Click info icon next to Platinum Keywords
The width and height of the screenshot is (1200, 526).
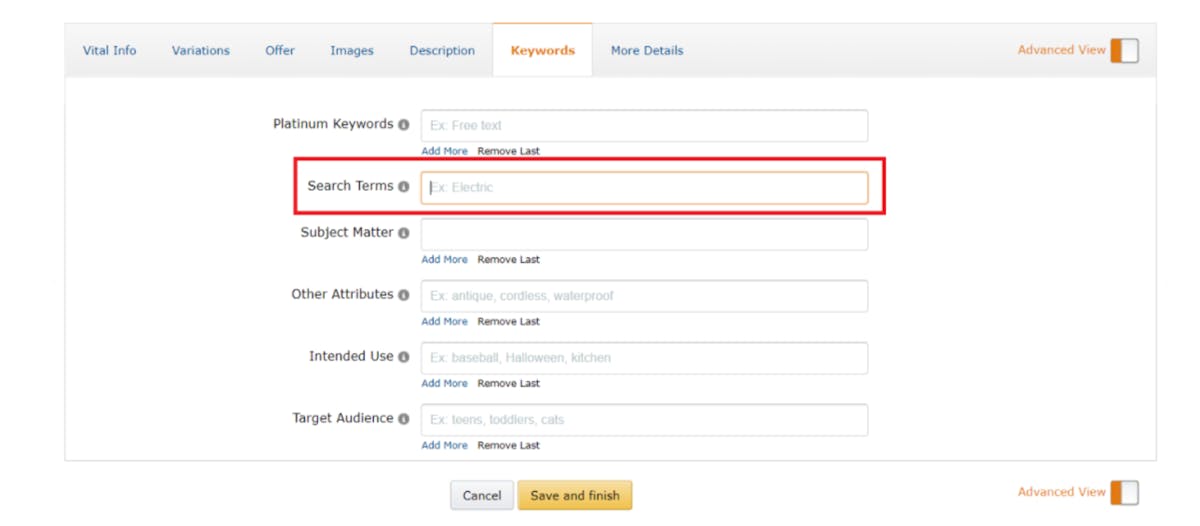[404, 125]
